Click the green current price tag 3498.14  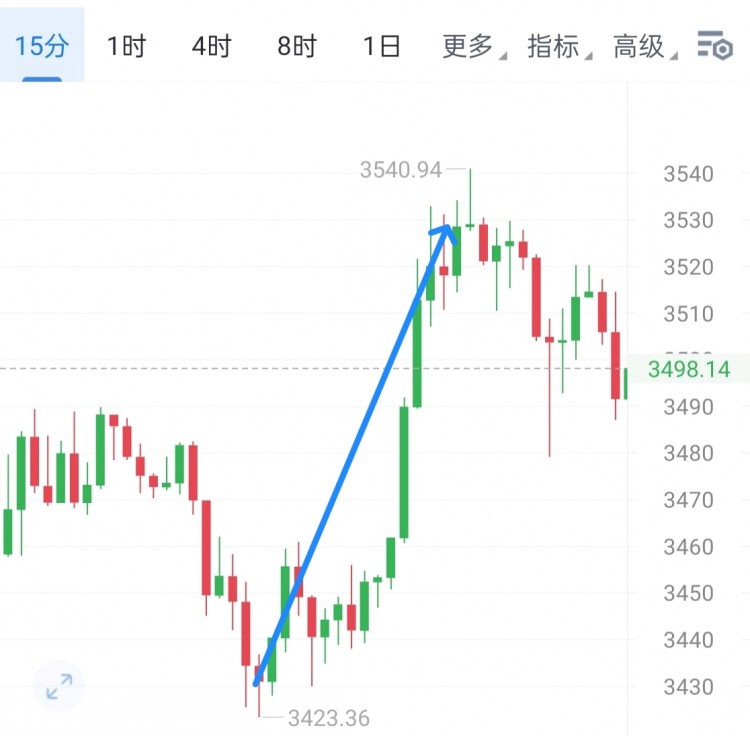pos(688,370)
